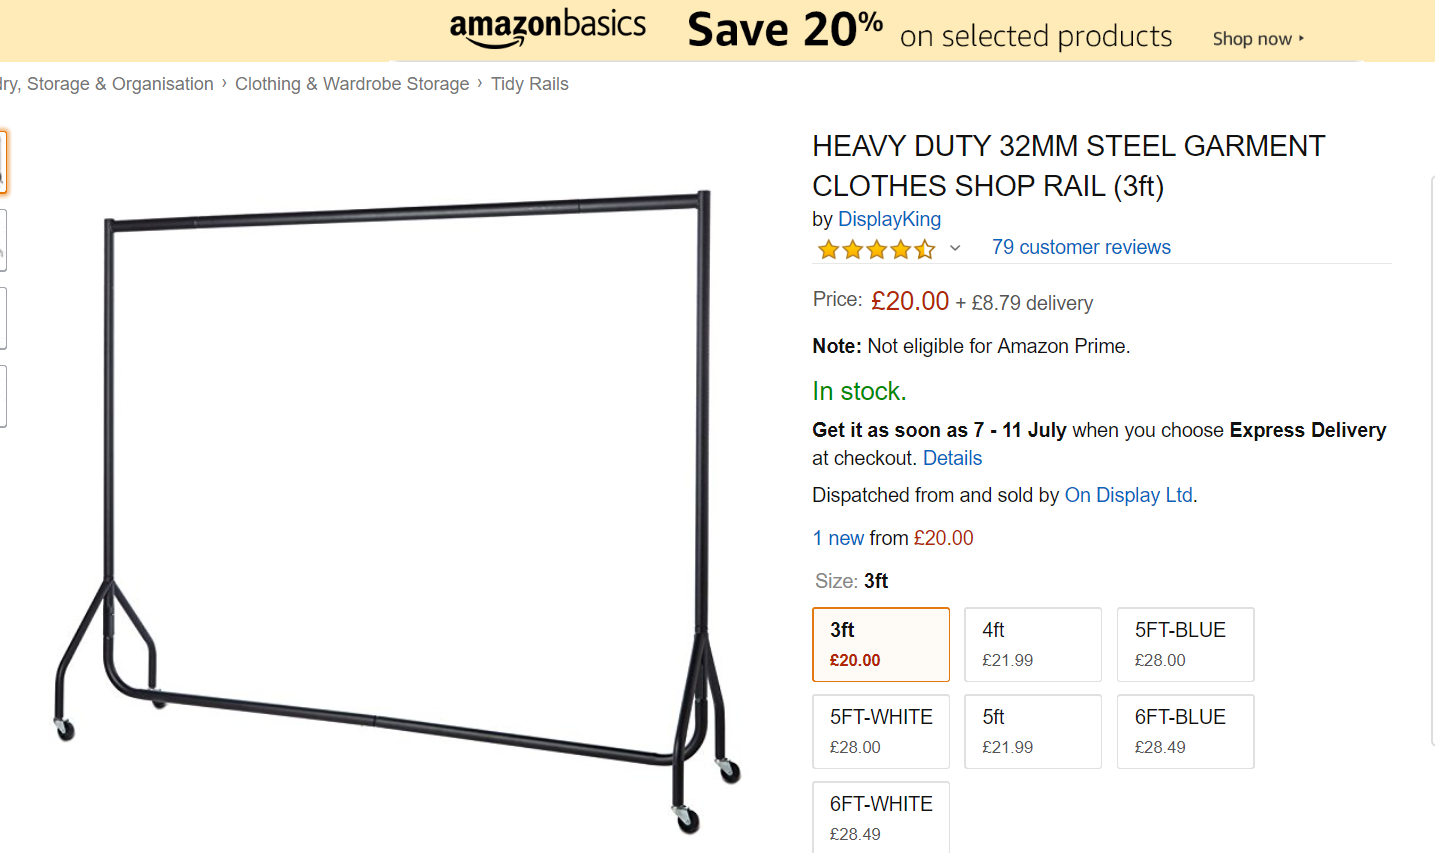1435x853 pixels.
Task: Choose the 5FT-WHITE size option
Action: [881, 731]
